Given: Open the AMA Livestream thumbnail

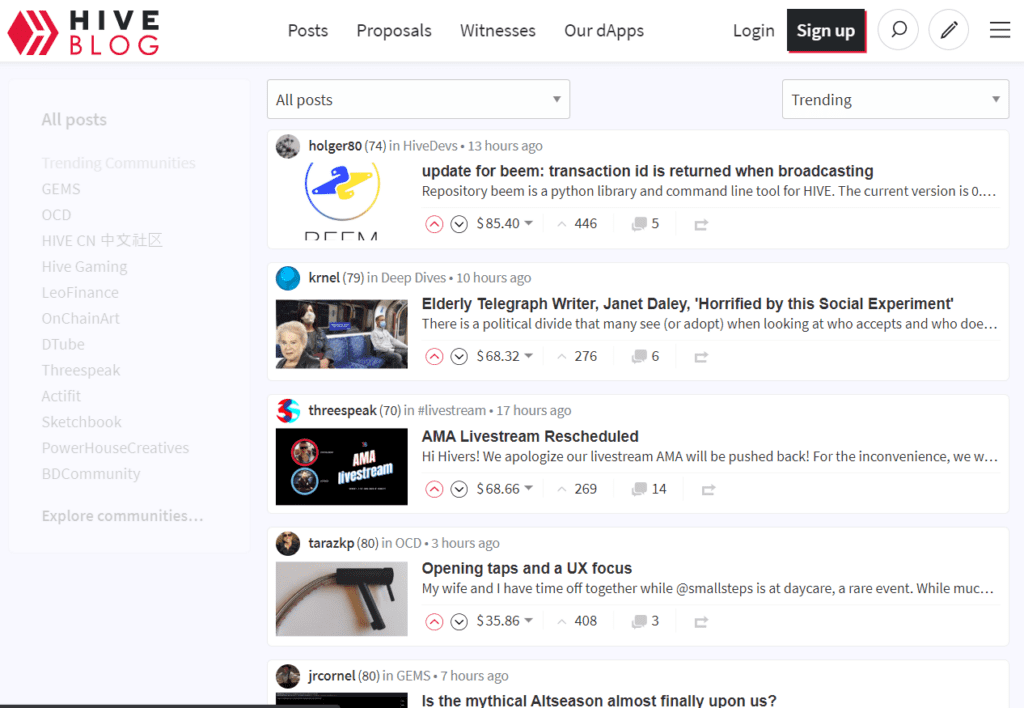Looking at the screenshot, I should click(342, 466).
